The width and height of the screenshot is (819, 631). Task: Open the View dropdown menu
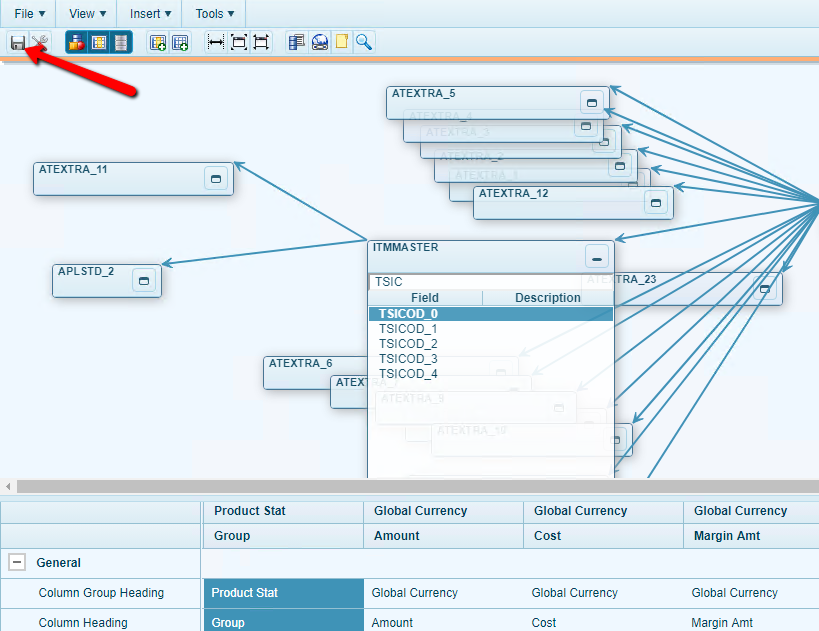coord(88,14)
